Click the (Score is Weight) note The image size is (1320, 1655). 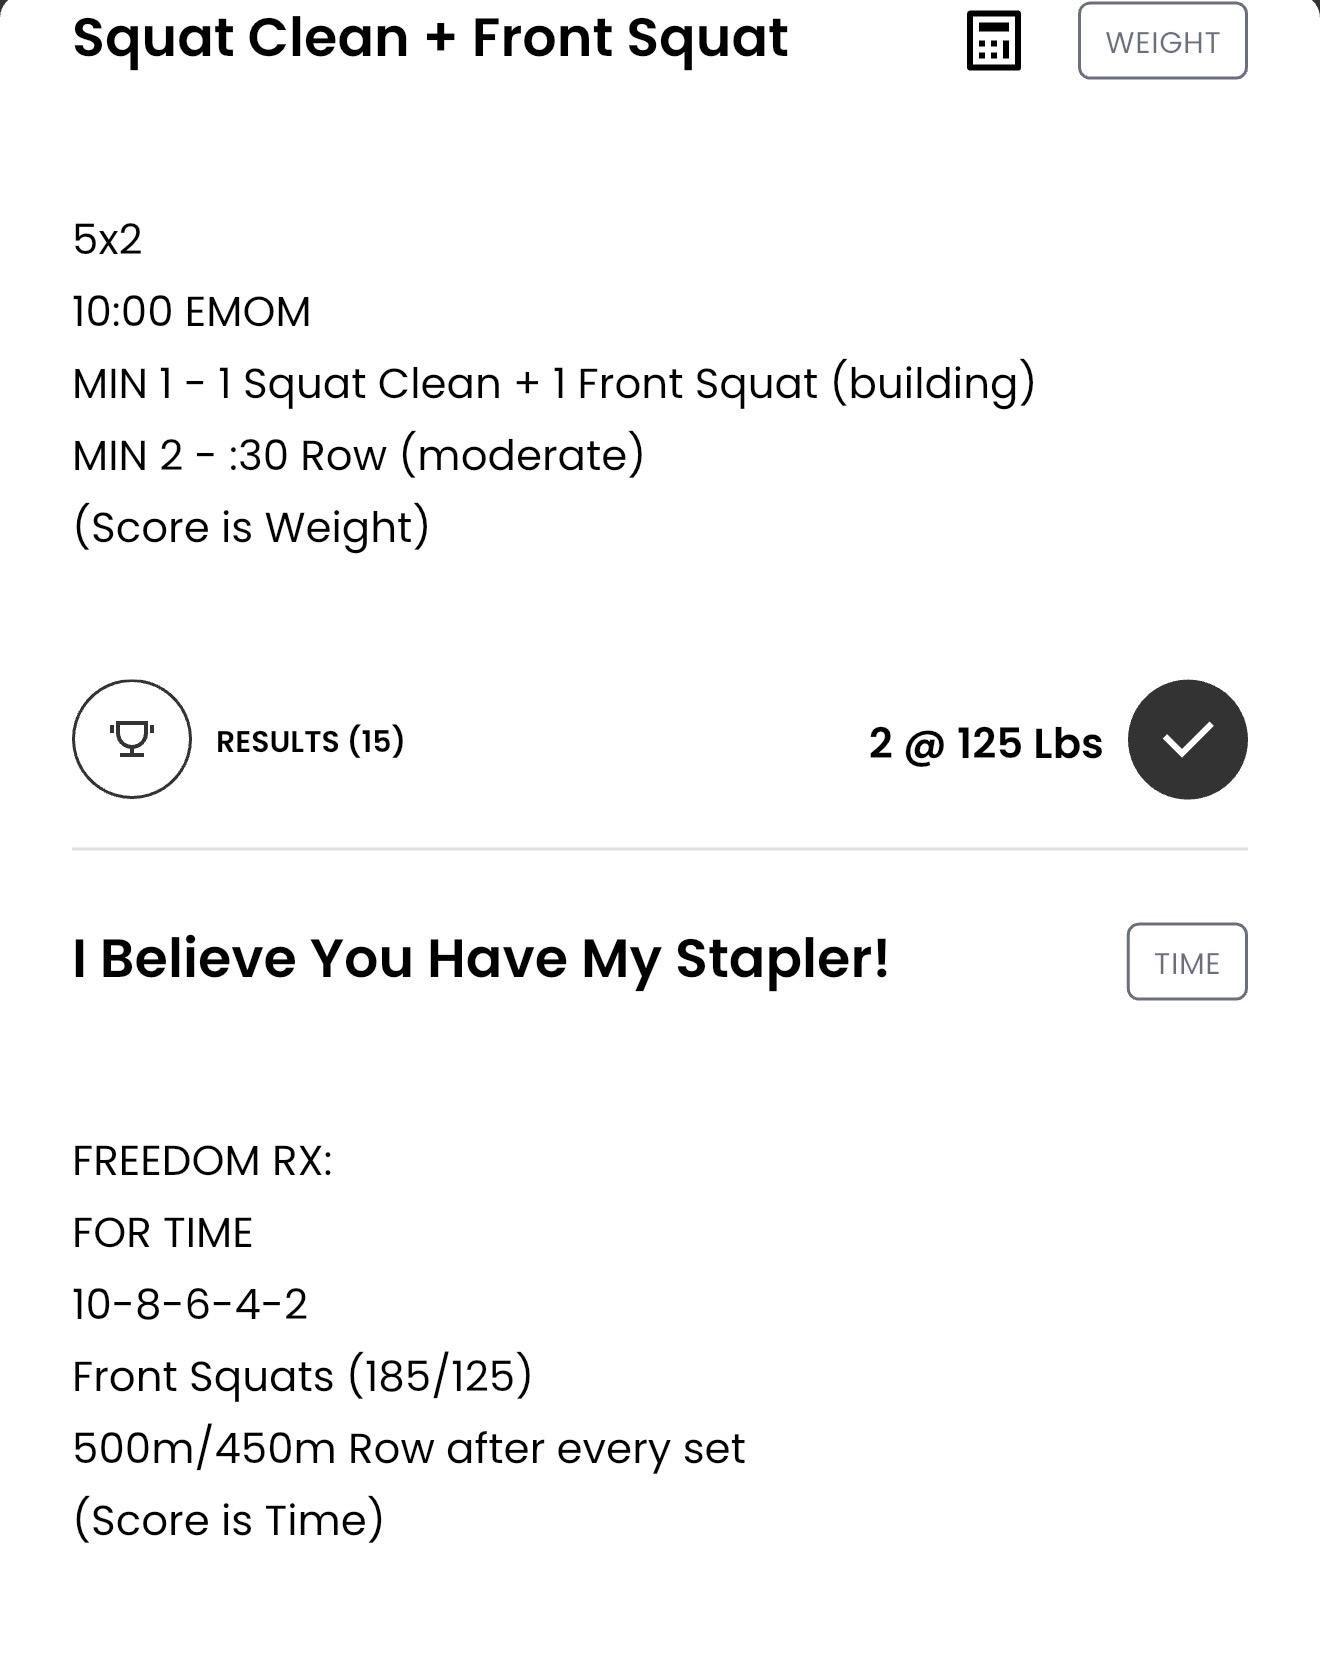[x=251, y=529]
